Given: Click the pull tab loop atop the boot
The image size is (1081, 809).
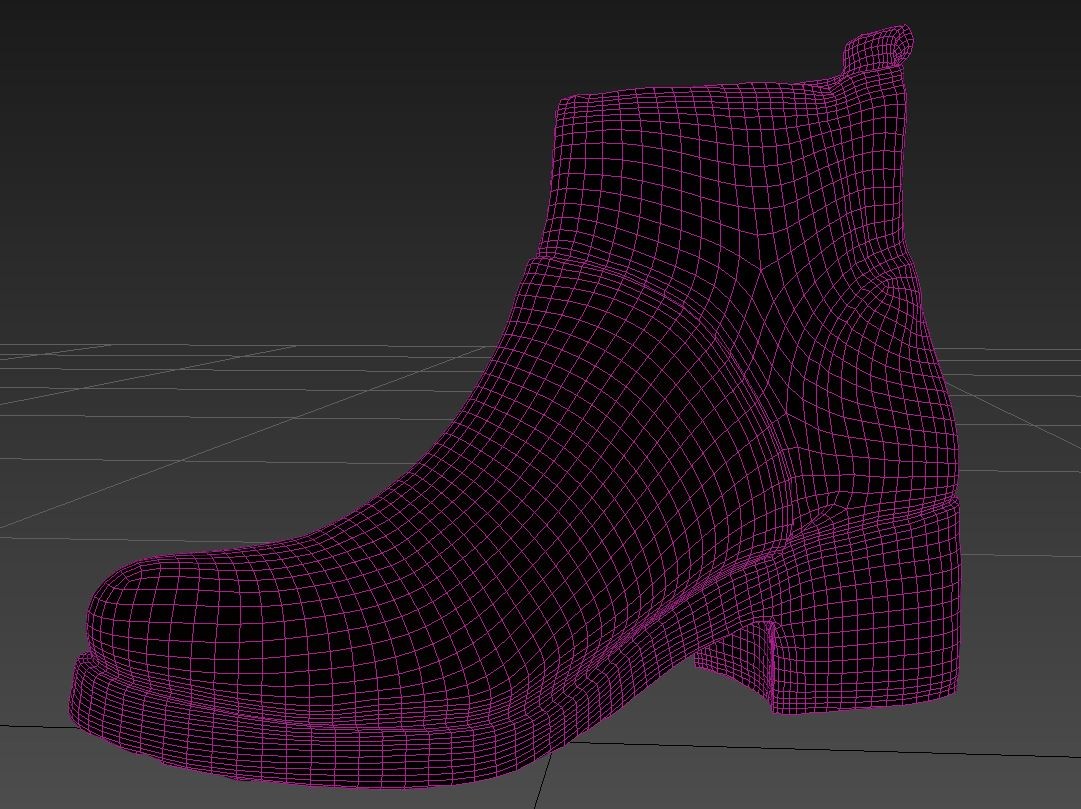Looking at the screenshot, I should pyautogui.click(x=879, y=49).
